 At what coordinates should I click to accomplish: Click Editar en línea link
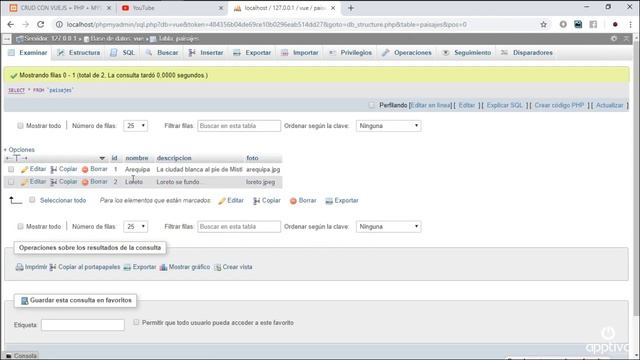430,105
